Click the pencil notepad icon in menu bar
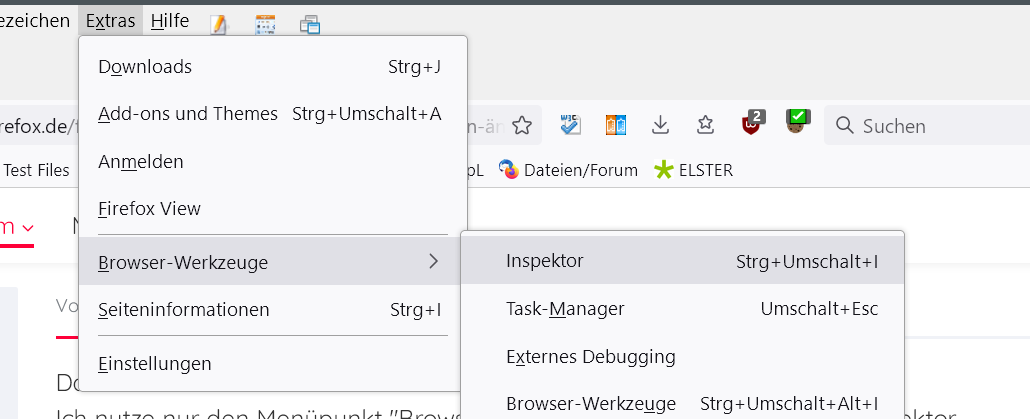 click(x=219, y=22)
